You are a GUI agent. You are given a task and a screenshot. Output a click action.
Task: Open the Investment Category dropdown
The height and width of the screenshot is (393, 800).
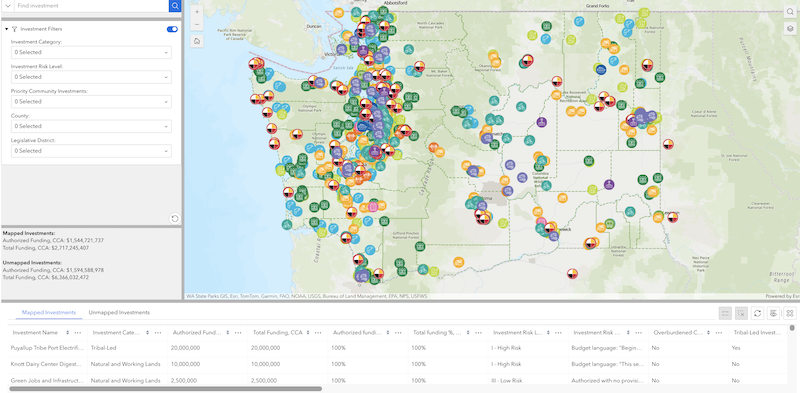tap(91, 52)
